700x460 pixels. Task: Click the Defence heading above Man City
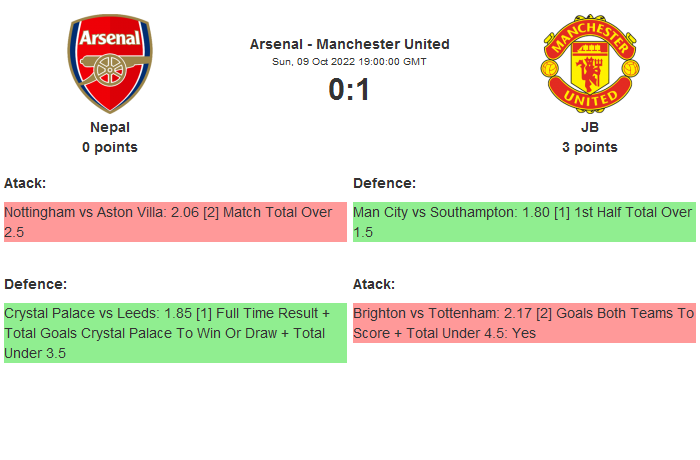(384, 183)
